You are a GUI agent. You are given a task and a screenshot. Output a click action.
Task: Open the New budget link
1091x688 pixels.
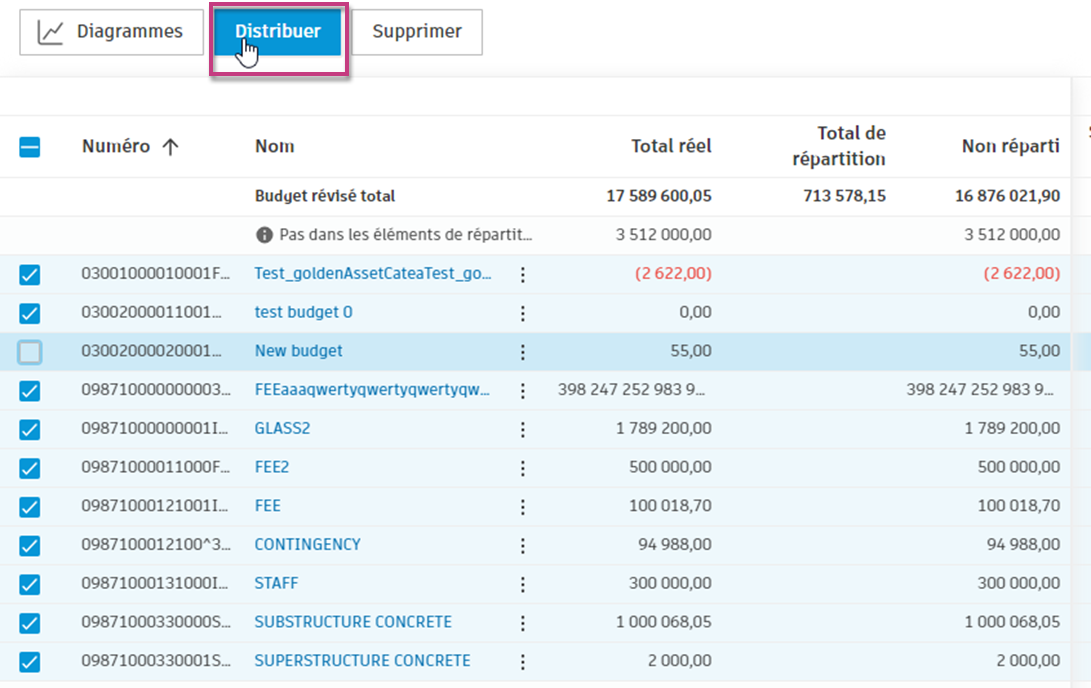pos(298,351)
